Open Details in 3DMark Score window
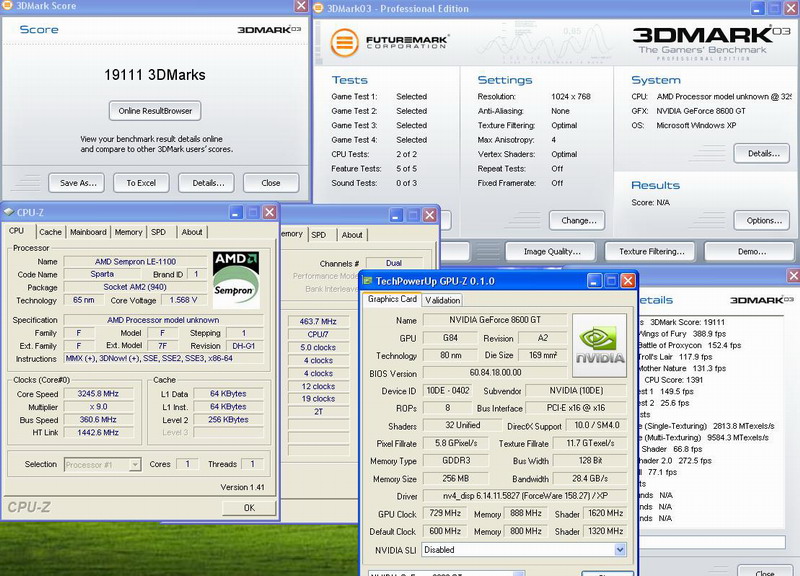The width and height of the screenshot is (800, 576). (208, 183)
